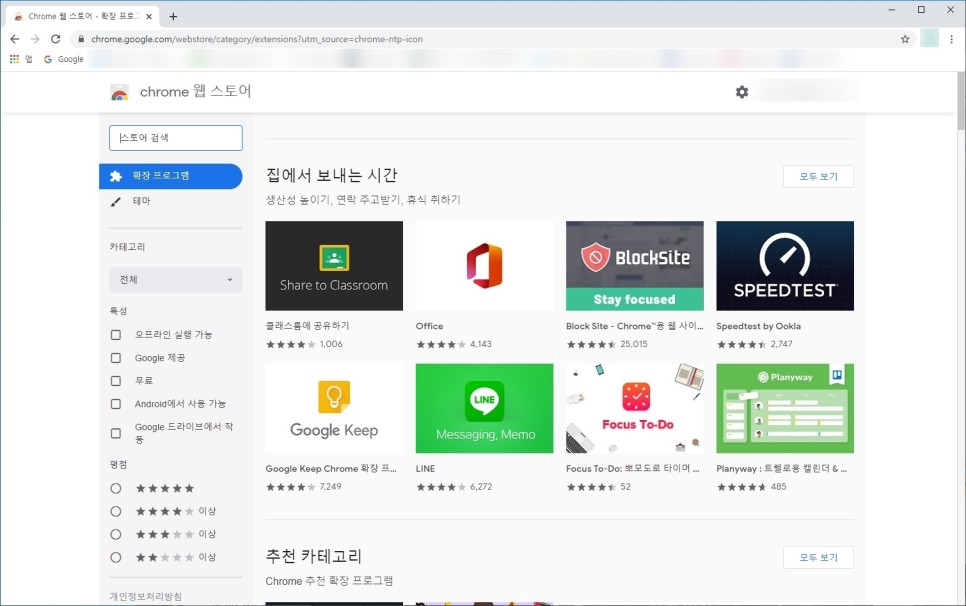Bookmark this page with the star icon

click(x=905, y=39)
